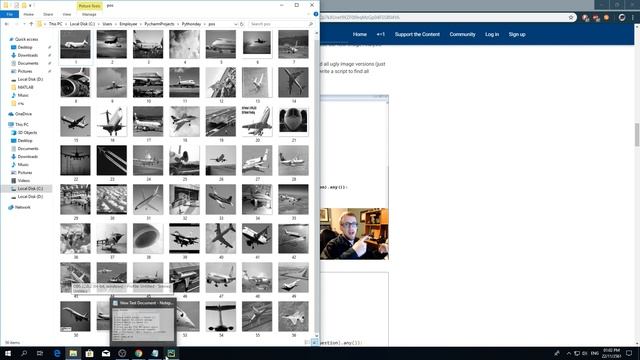Switch Explorer to details view
Viewport: 640px width, 360px height.
(x=307, y=342)
